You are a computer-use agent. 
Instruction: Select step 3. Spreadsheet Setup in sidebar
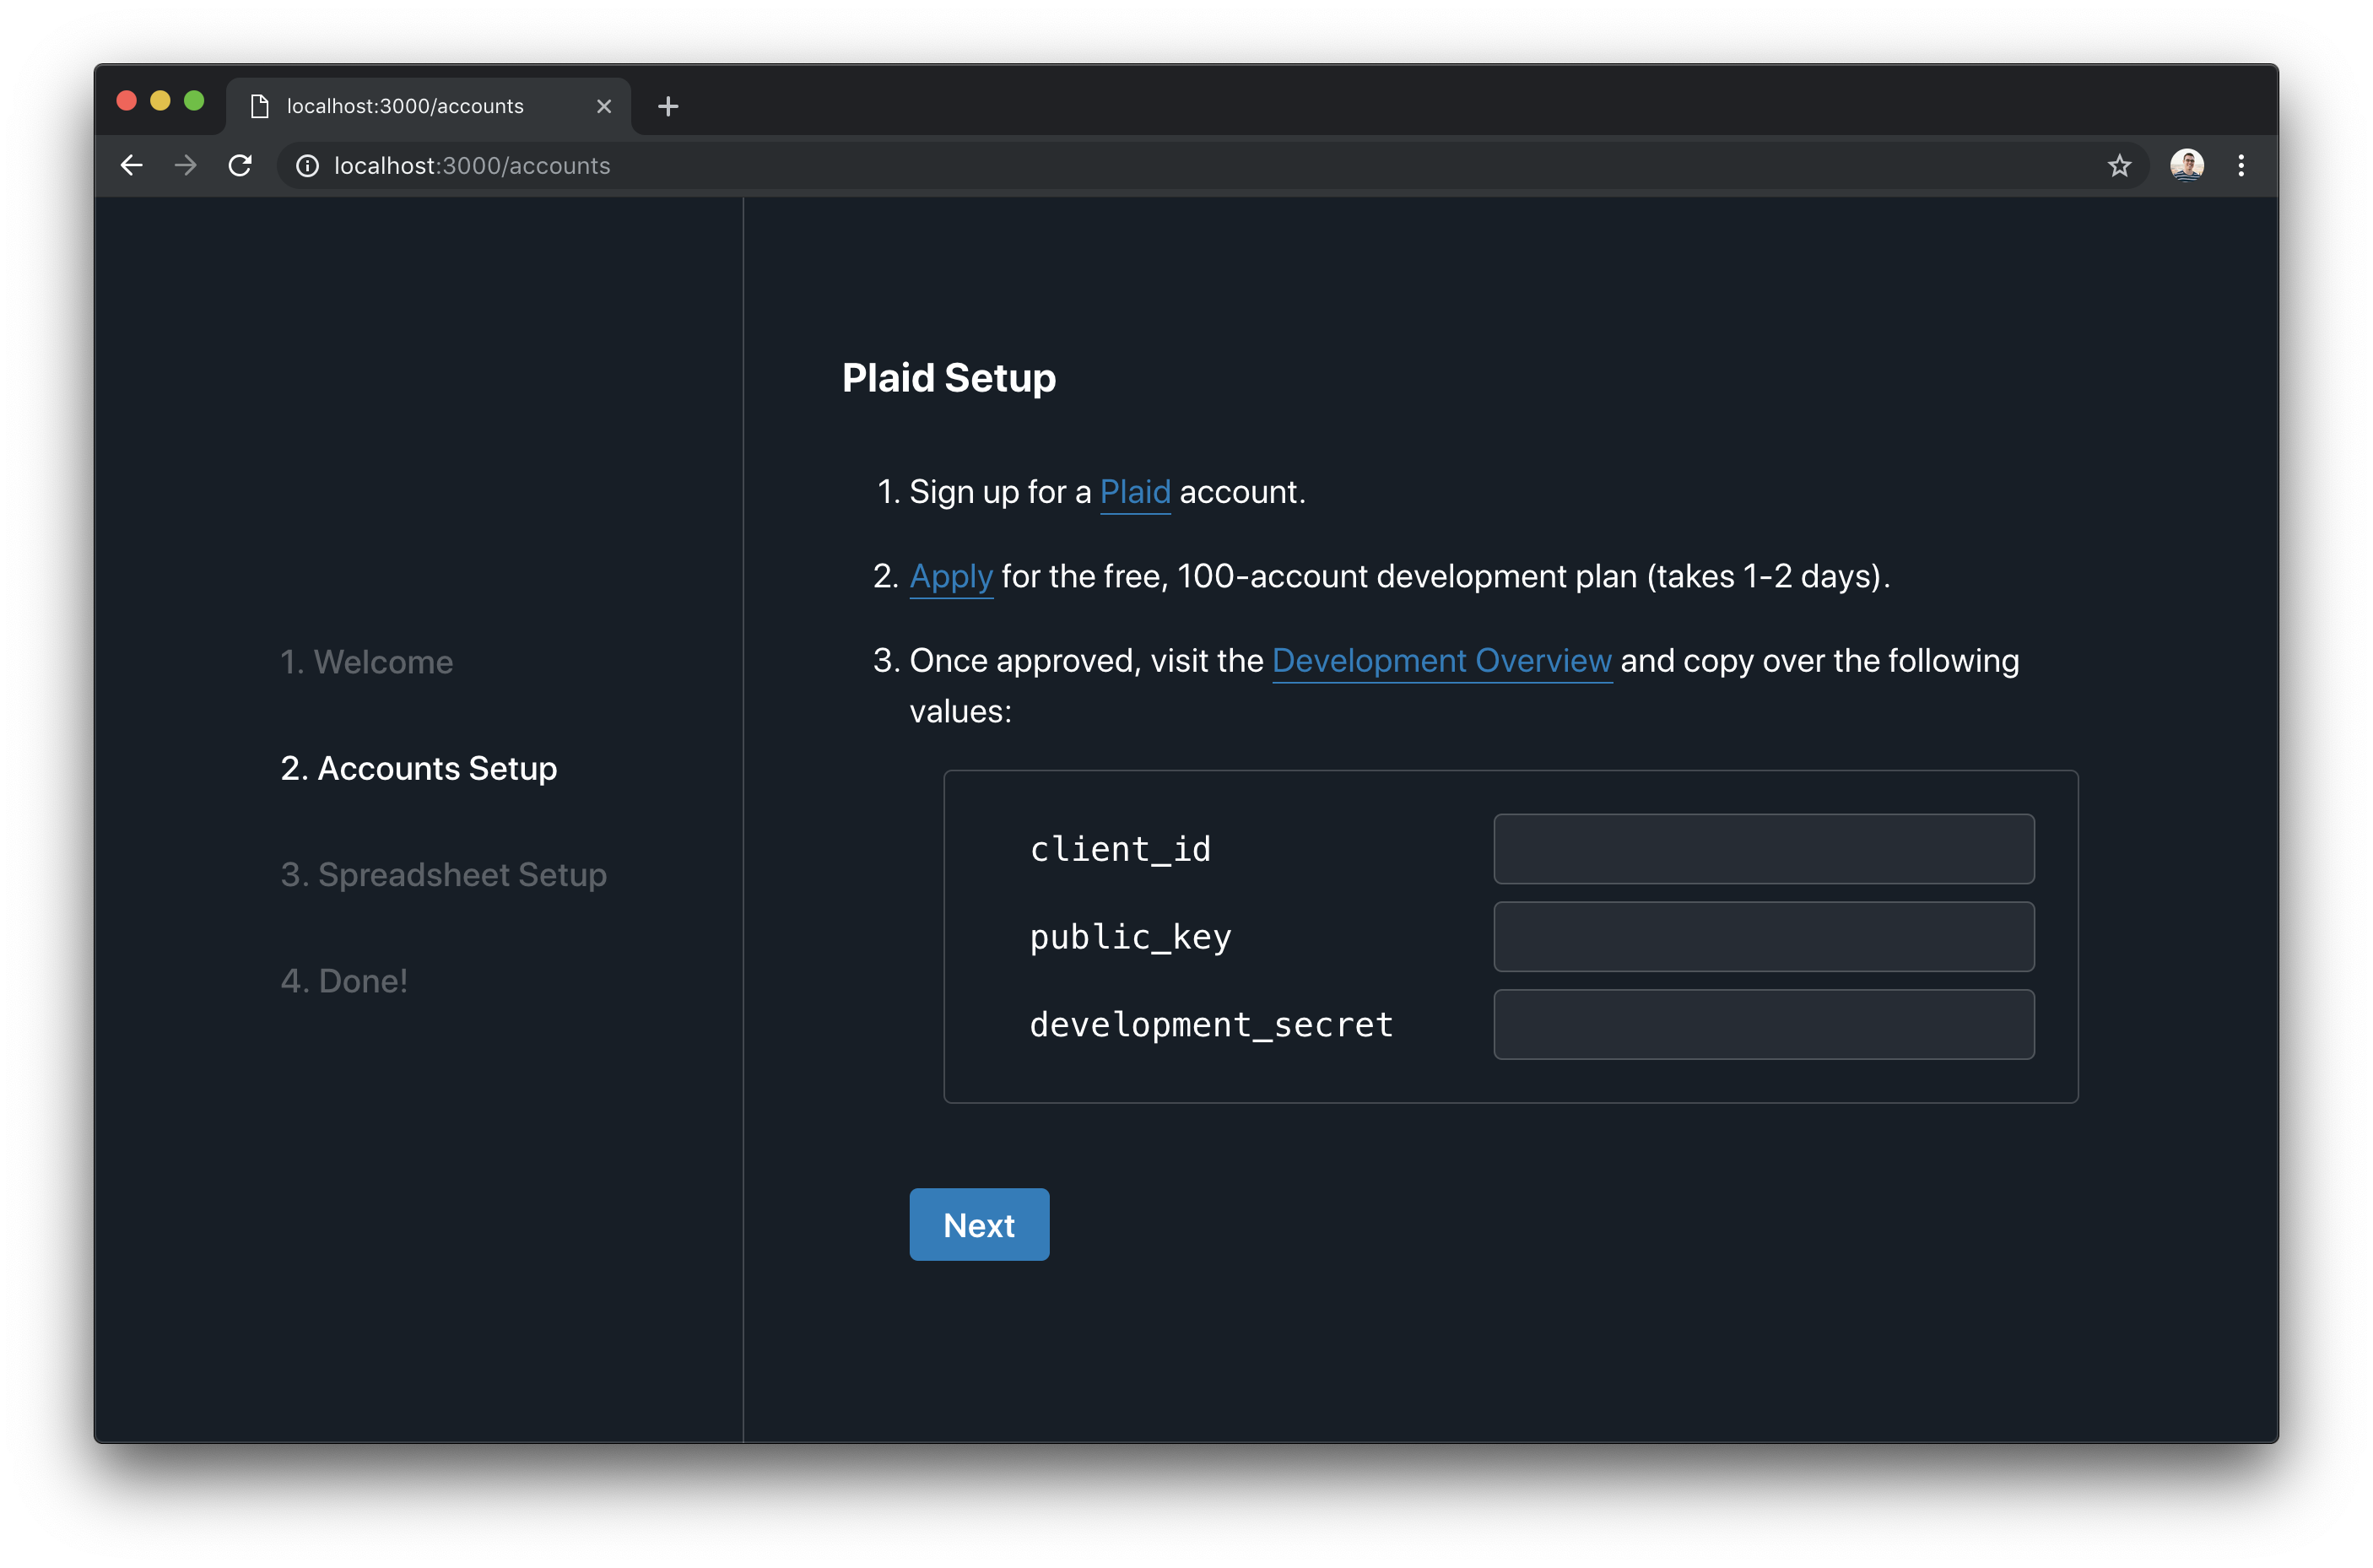444,875
